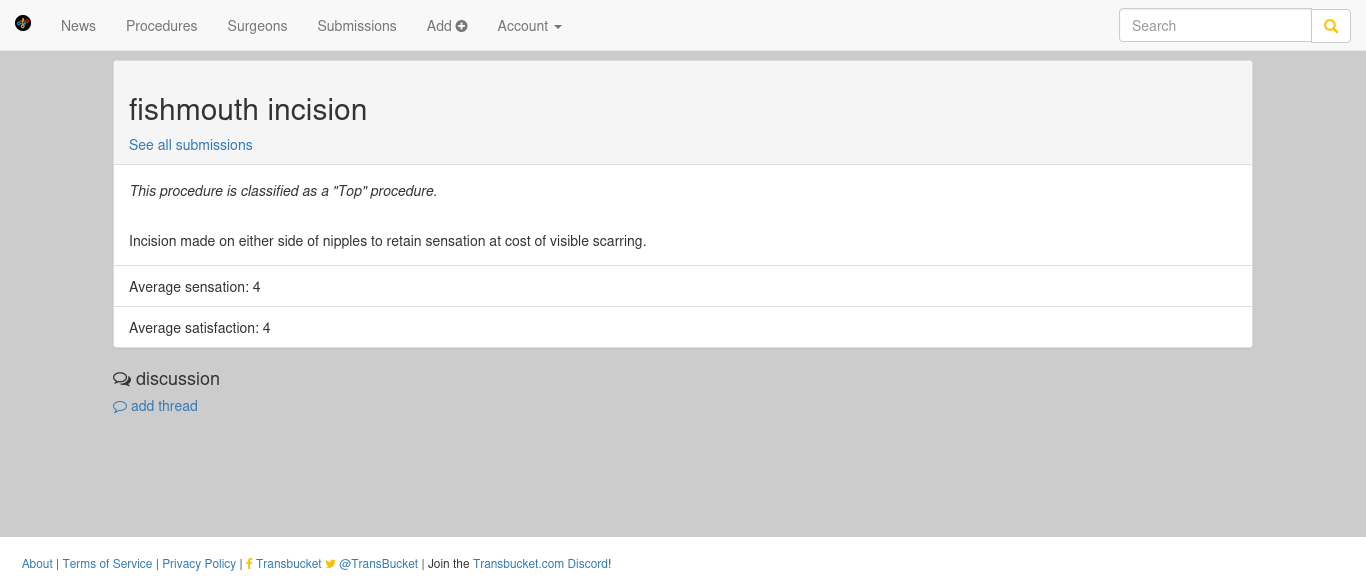The height and width of the screenshot is (587, 1366).
Task: Open the Transbucket.com Discord link
Action: 540,564
